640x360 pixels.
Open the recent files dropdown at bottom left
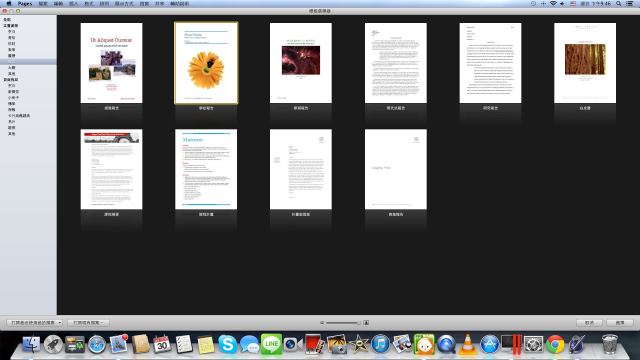click(x=34, y=322)
